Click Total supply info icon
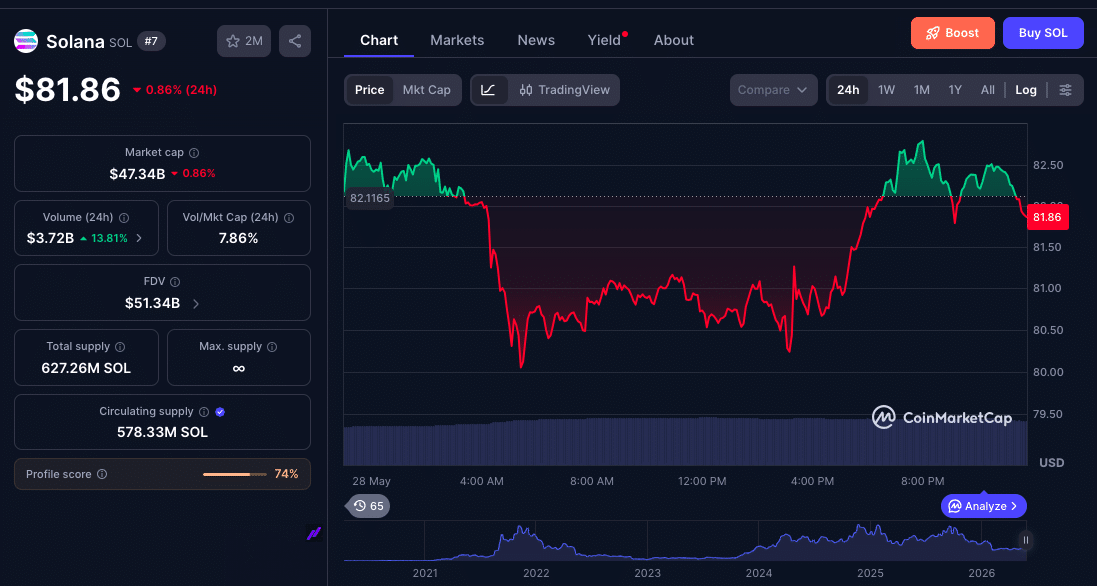Viewport: 1097px width, 586px height. pyautogui.click(x=120, y=347)
